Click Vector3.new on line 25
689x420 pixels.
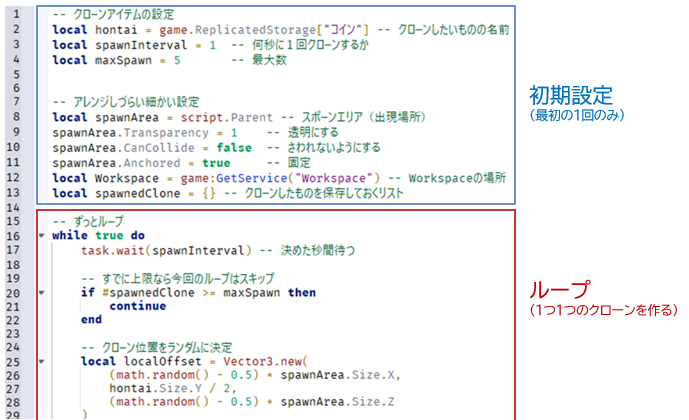click(262, 362)
